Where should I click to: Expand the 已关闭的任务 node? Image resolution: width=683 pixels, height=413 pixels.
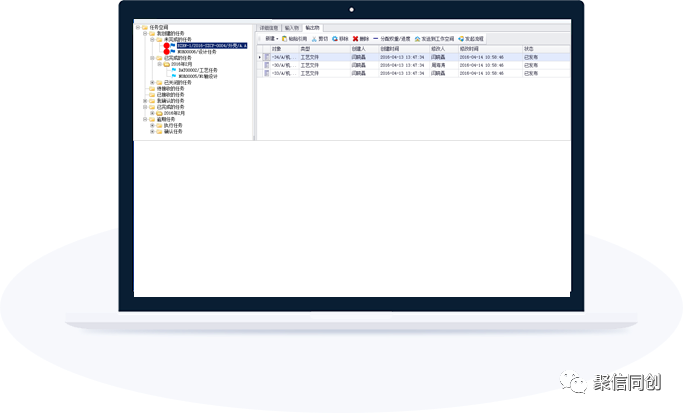point(152,82)
